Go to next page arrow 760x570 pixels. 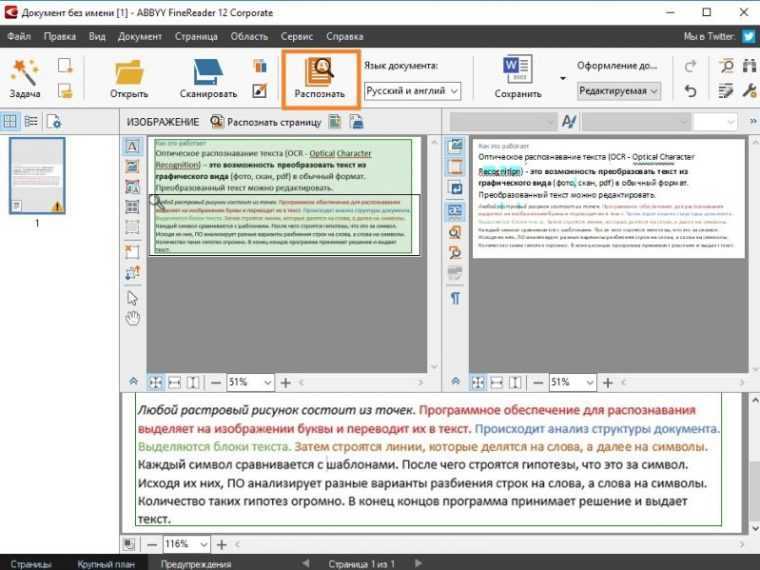coord(418,563)
